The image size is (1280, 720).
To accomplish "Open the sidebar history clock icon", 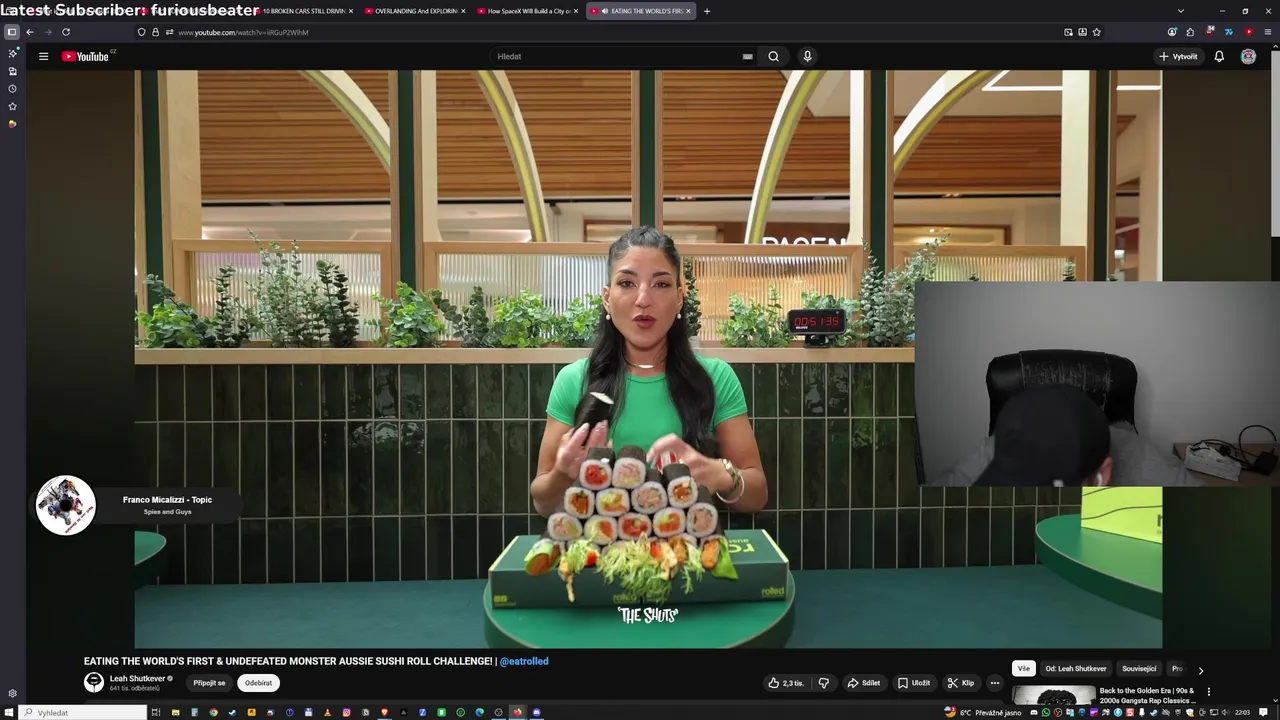I will coord(12,88).
